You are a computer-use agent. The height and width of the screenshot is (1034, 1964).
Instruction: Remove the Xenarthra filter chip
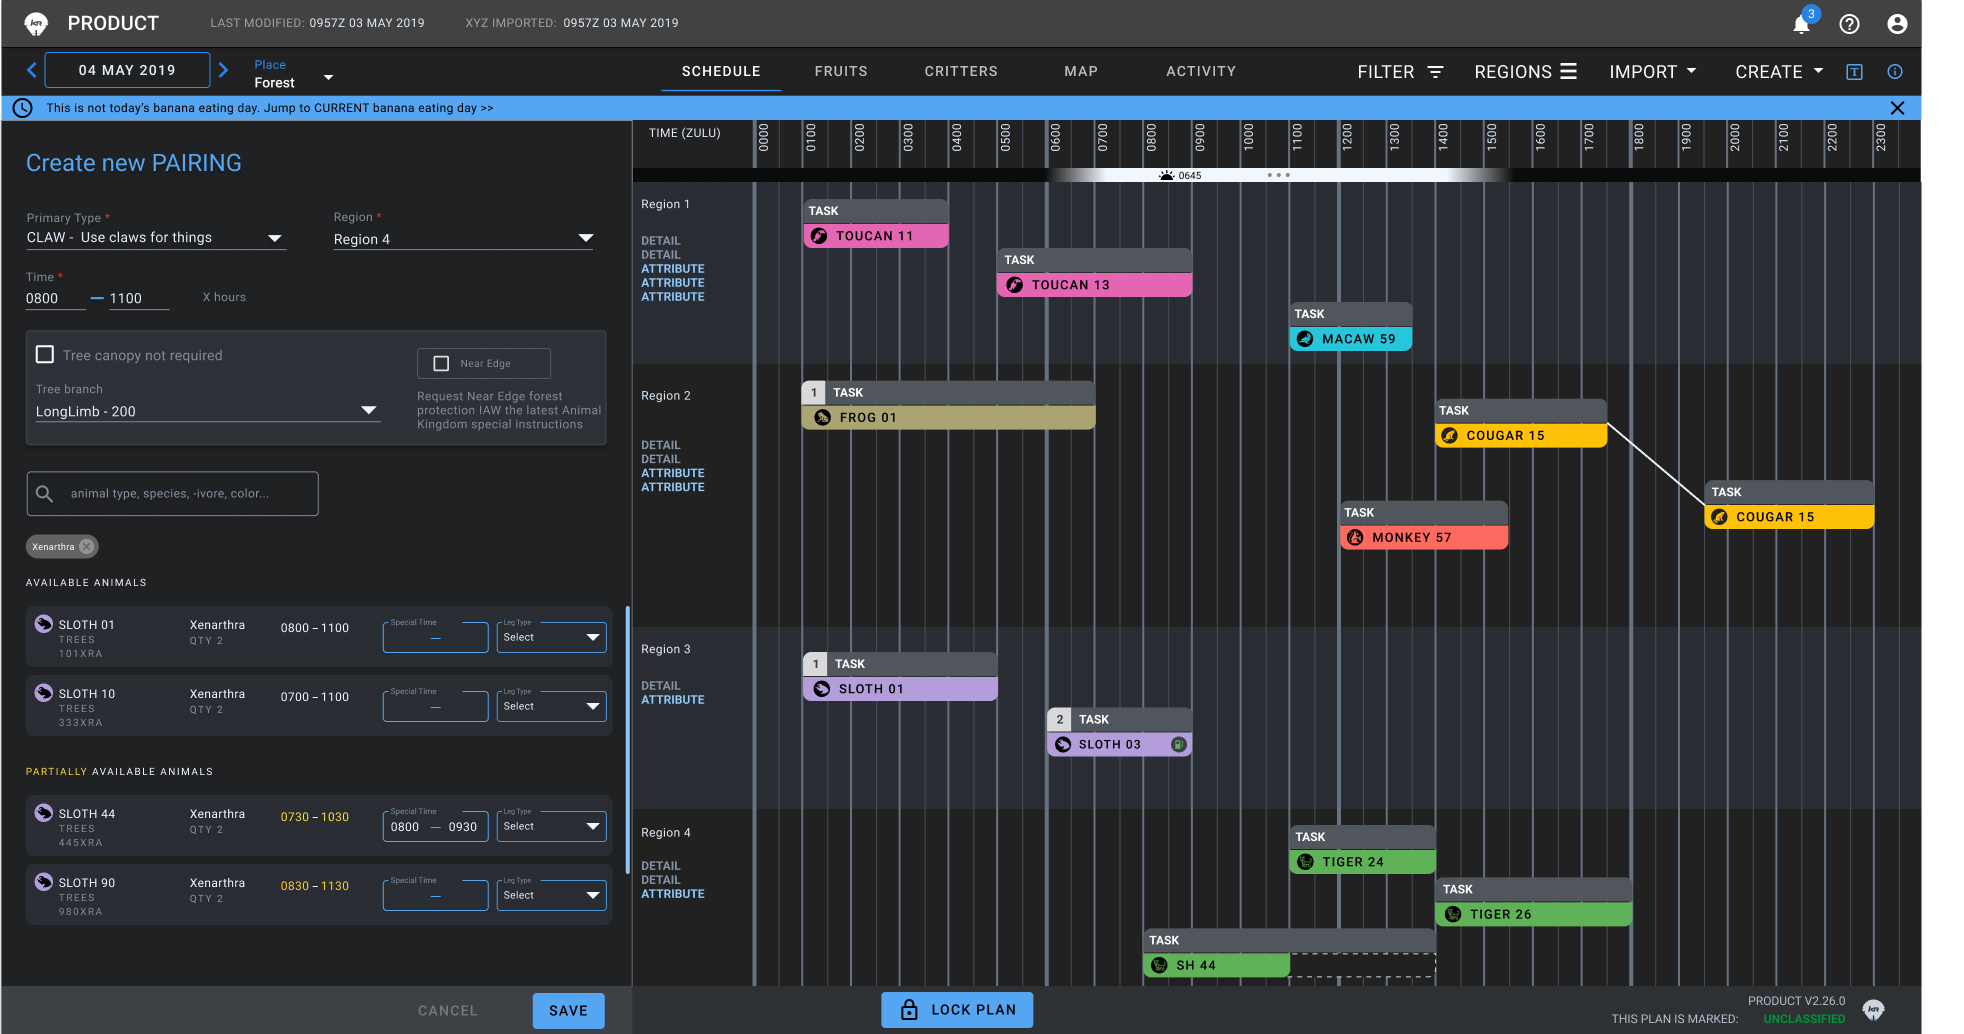coord(87,547)
